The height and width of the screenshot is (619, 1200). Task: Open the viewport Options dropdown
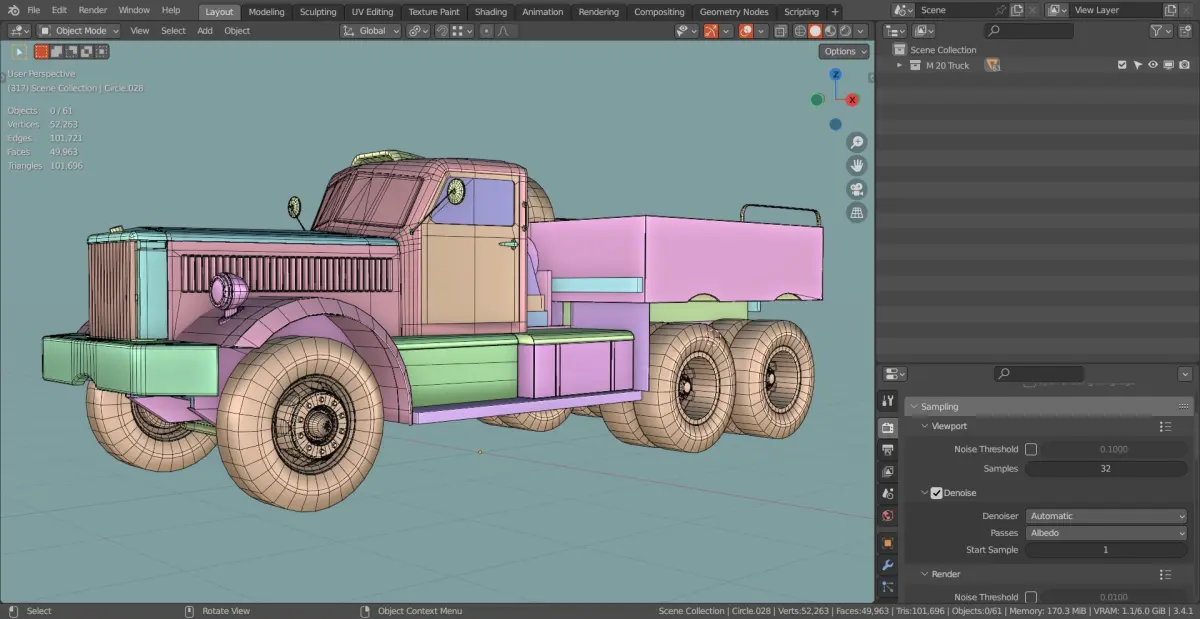(844, 51)
